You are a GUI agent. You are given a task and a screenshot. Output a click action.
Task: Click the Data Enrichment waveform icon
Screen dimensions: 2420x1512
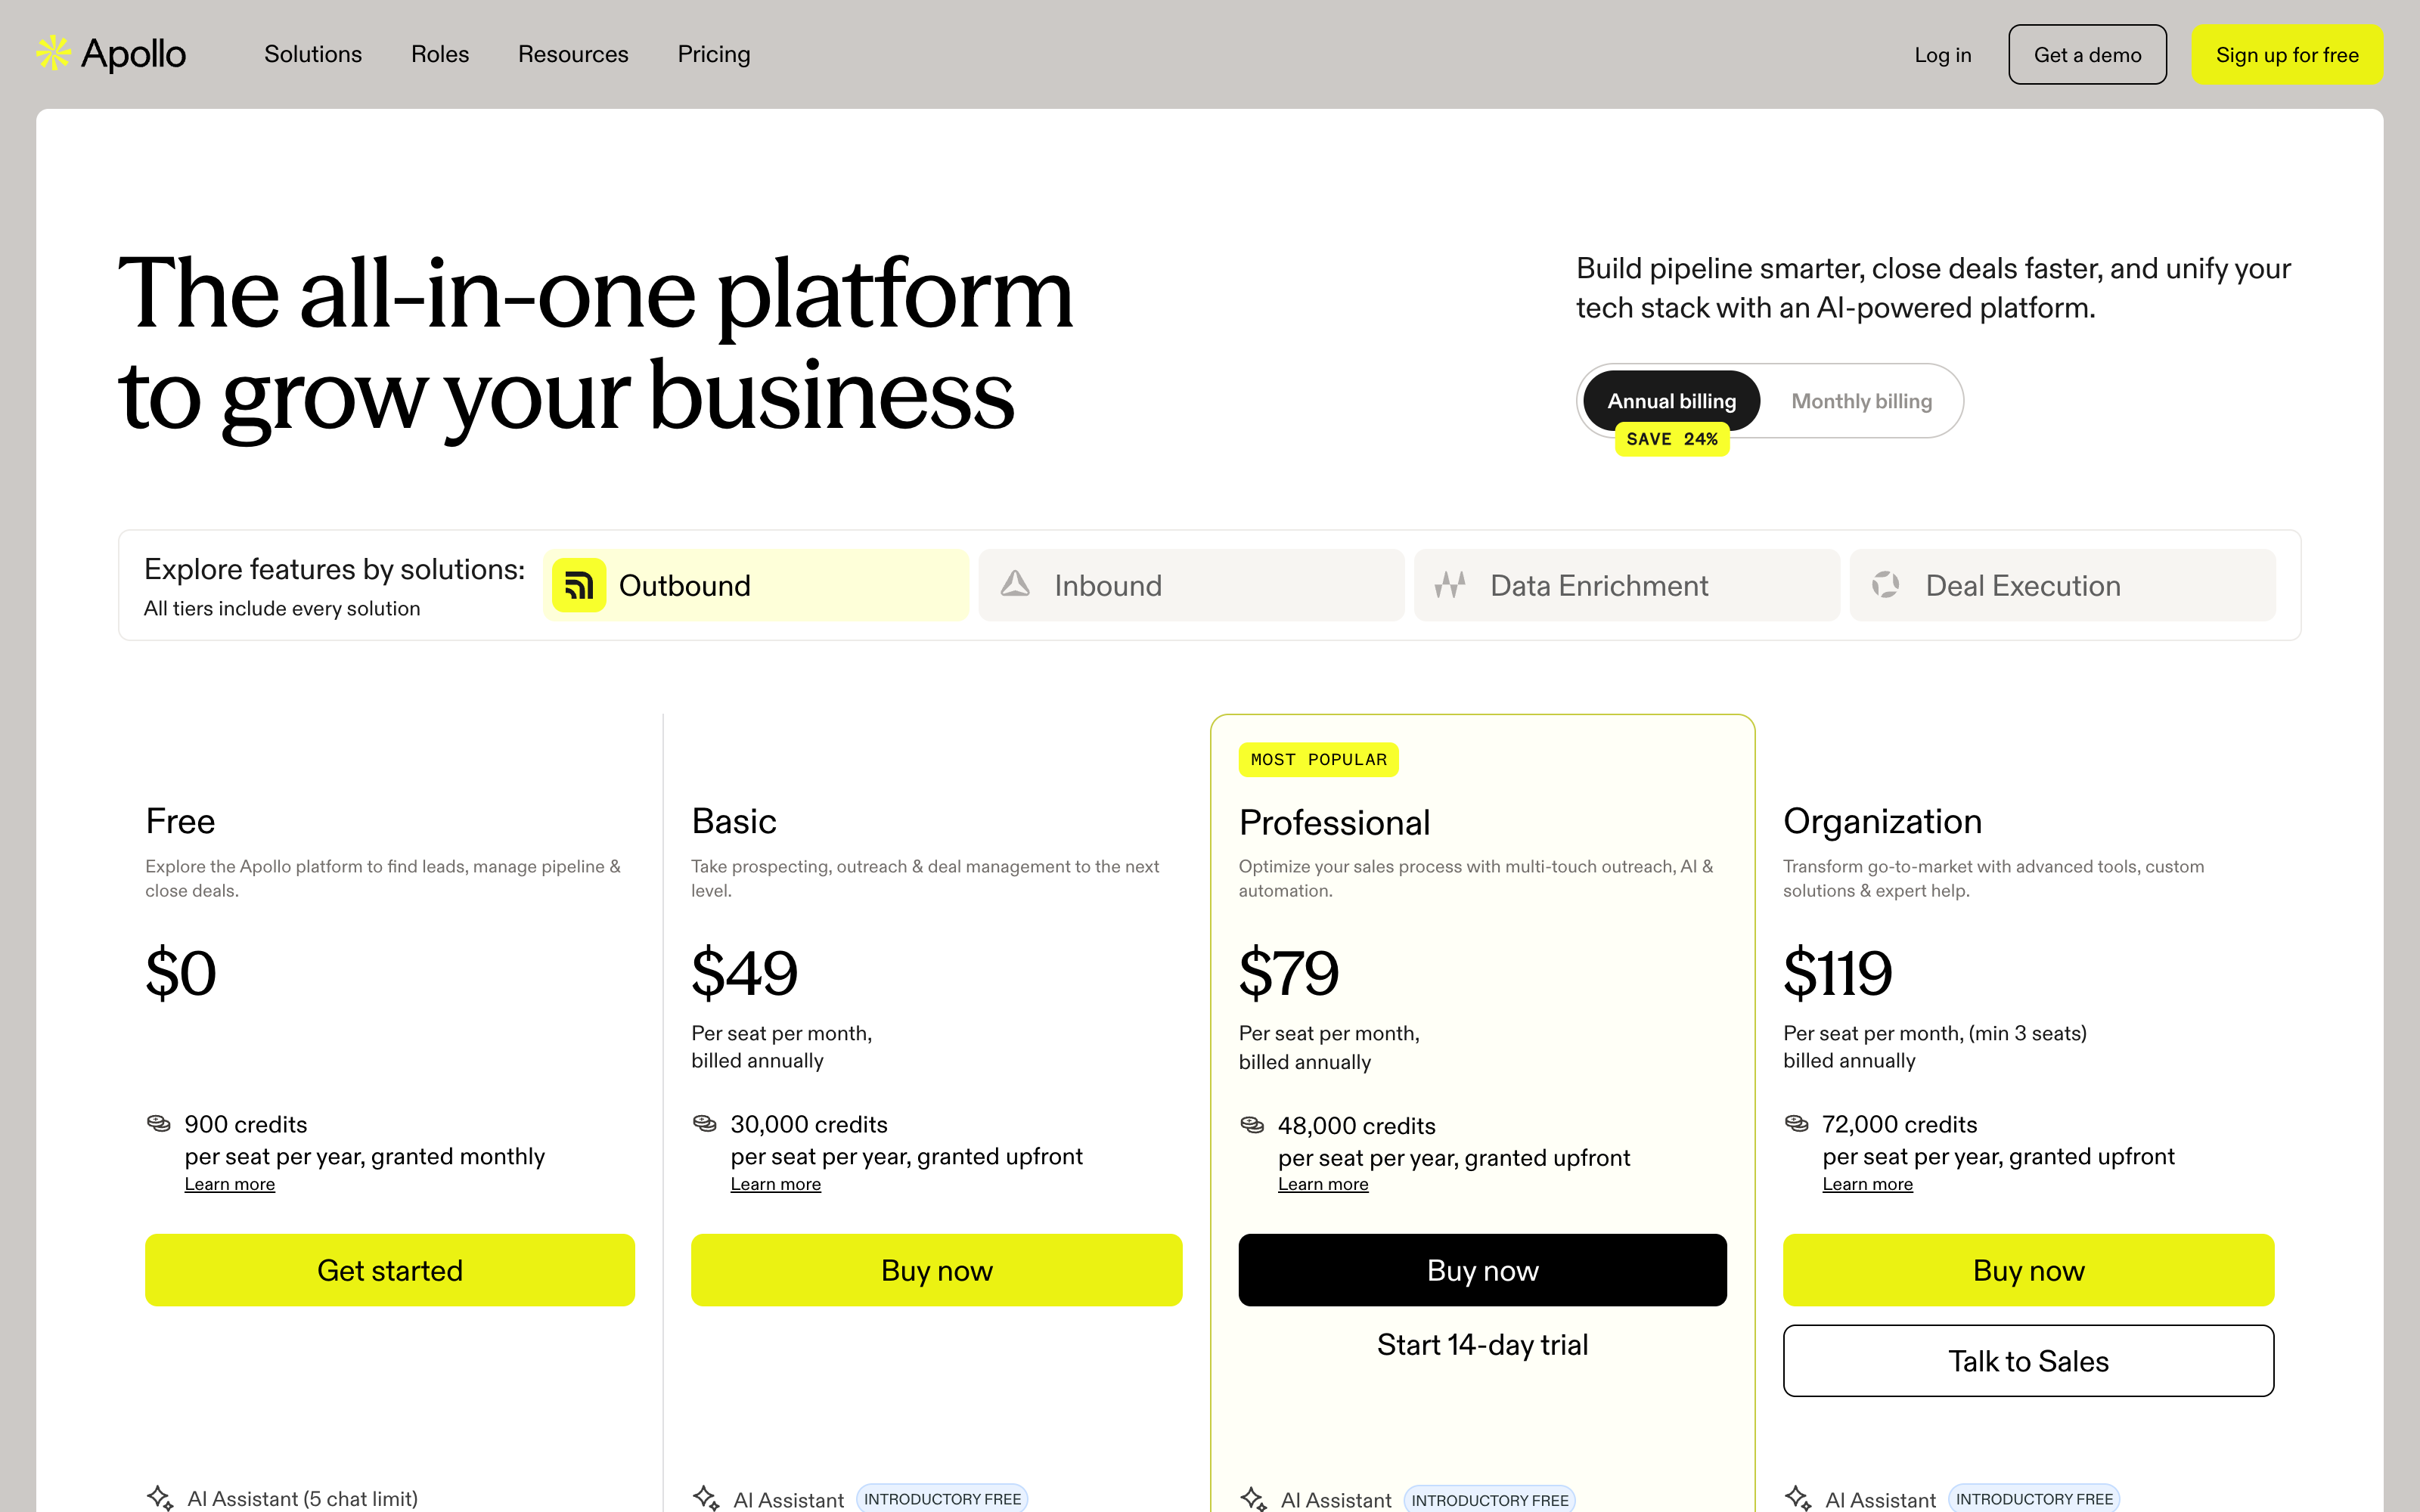coord(1450,584)
